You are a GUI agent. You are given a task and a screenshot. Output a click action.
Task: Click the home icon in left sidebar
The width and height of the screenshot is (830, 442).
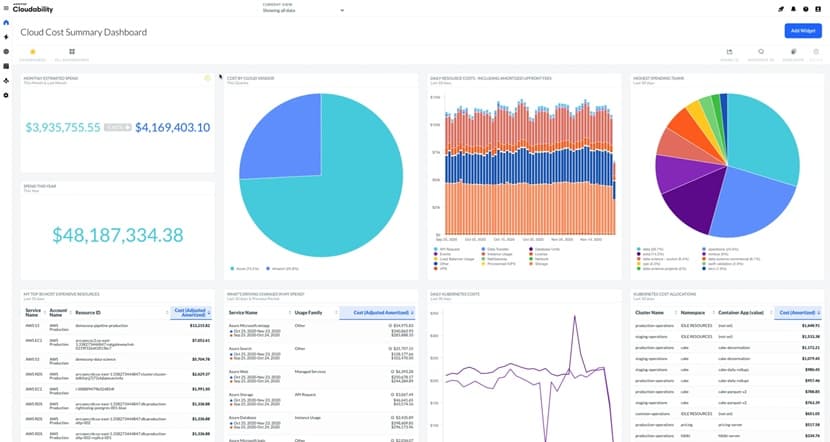point(6,23)
